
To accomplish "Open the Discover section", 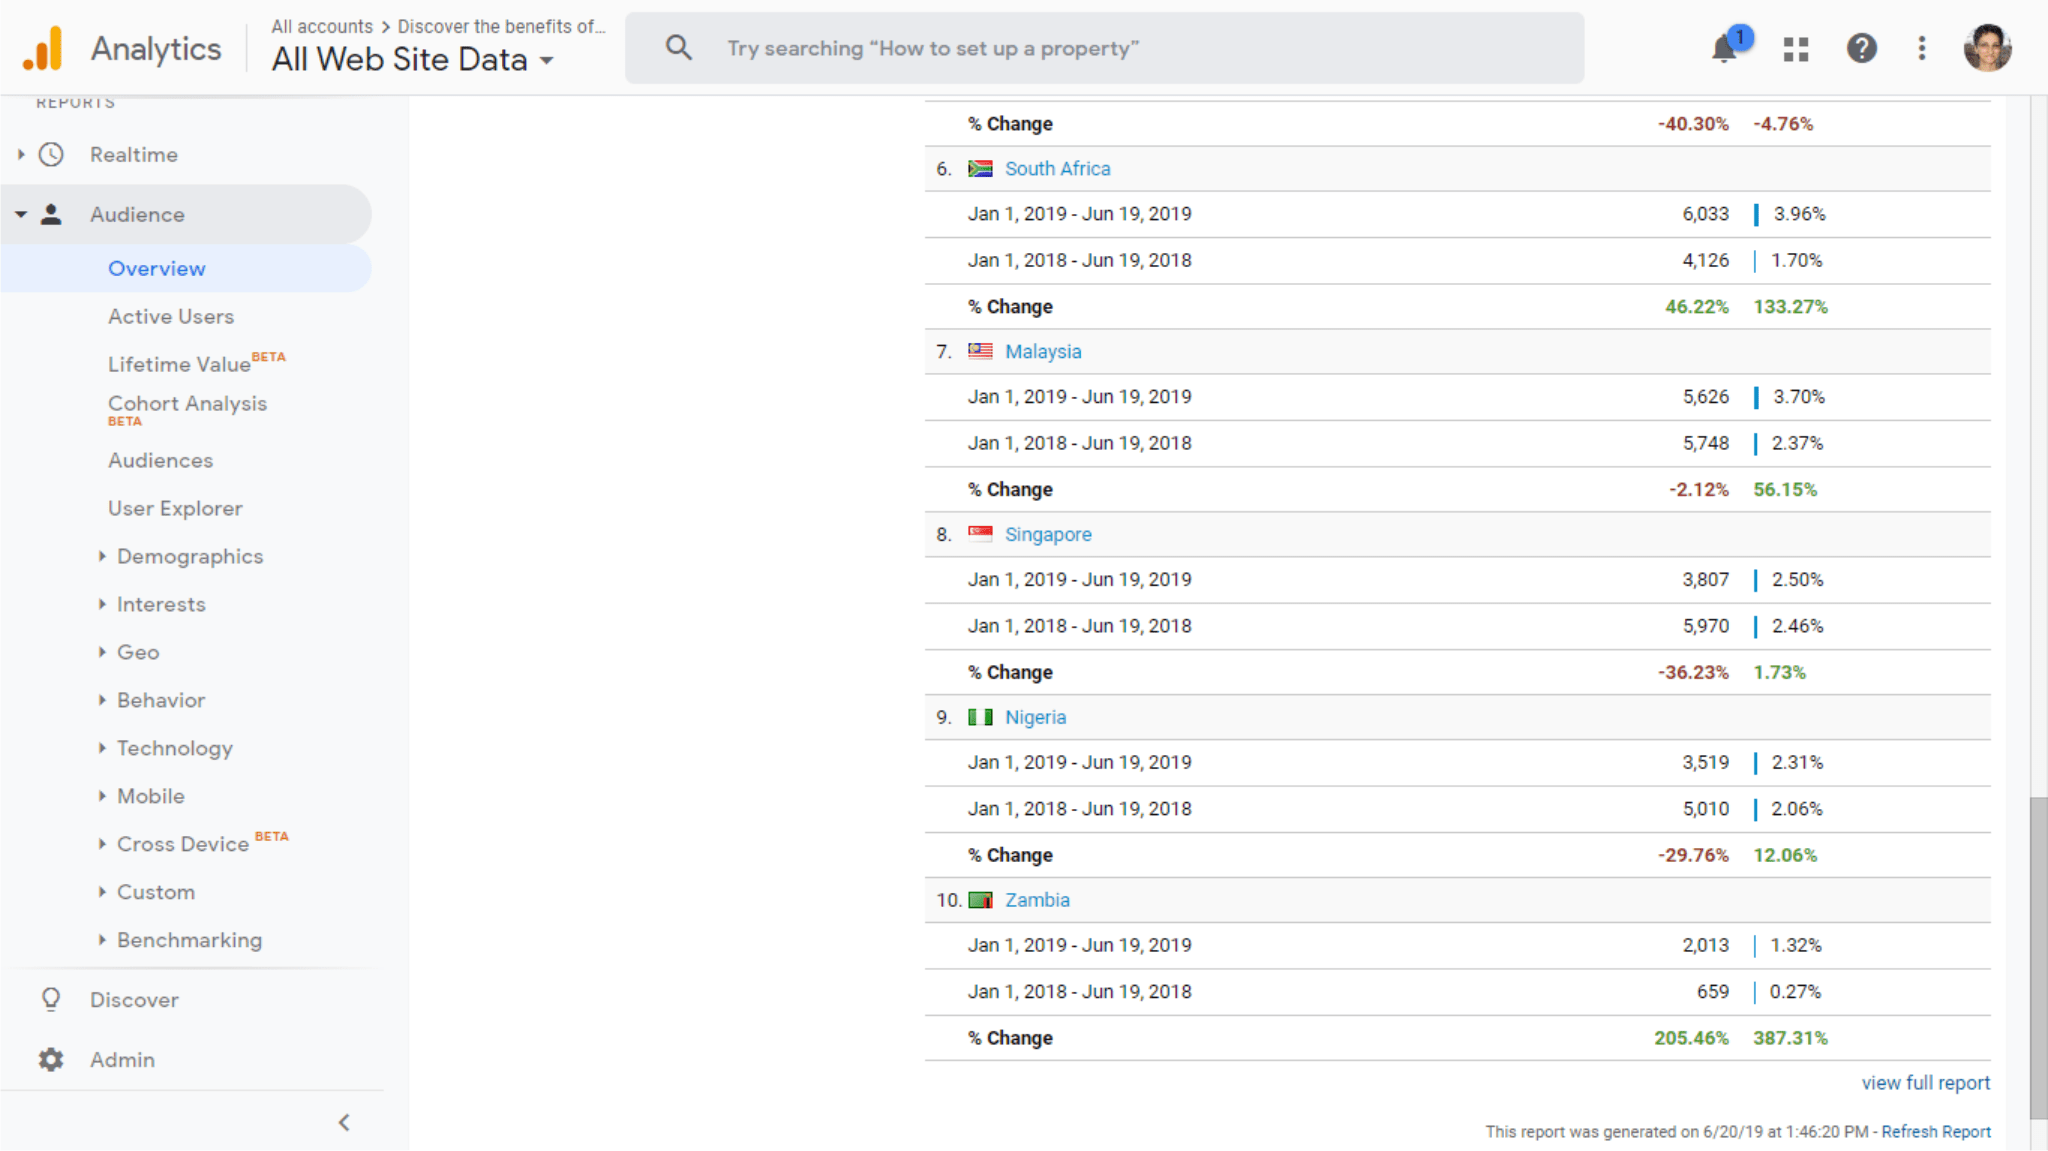I will pos(134,999).
